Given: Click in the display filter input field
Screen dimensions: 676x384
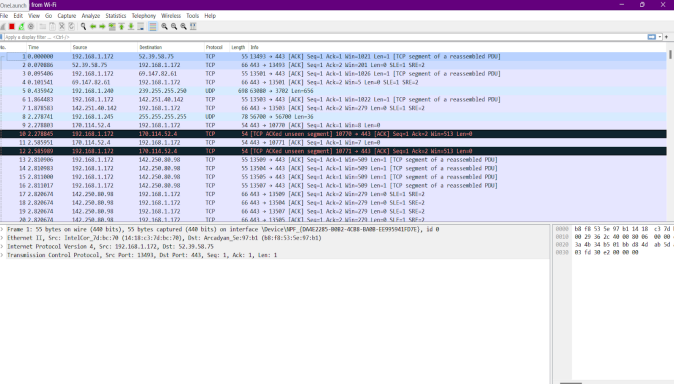Looking at the screenshot, I should (325, 37).
